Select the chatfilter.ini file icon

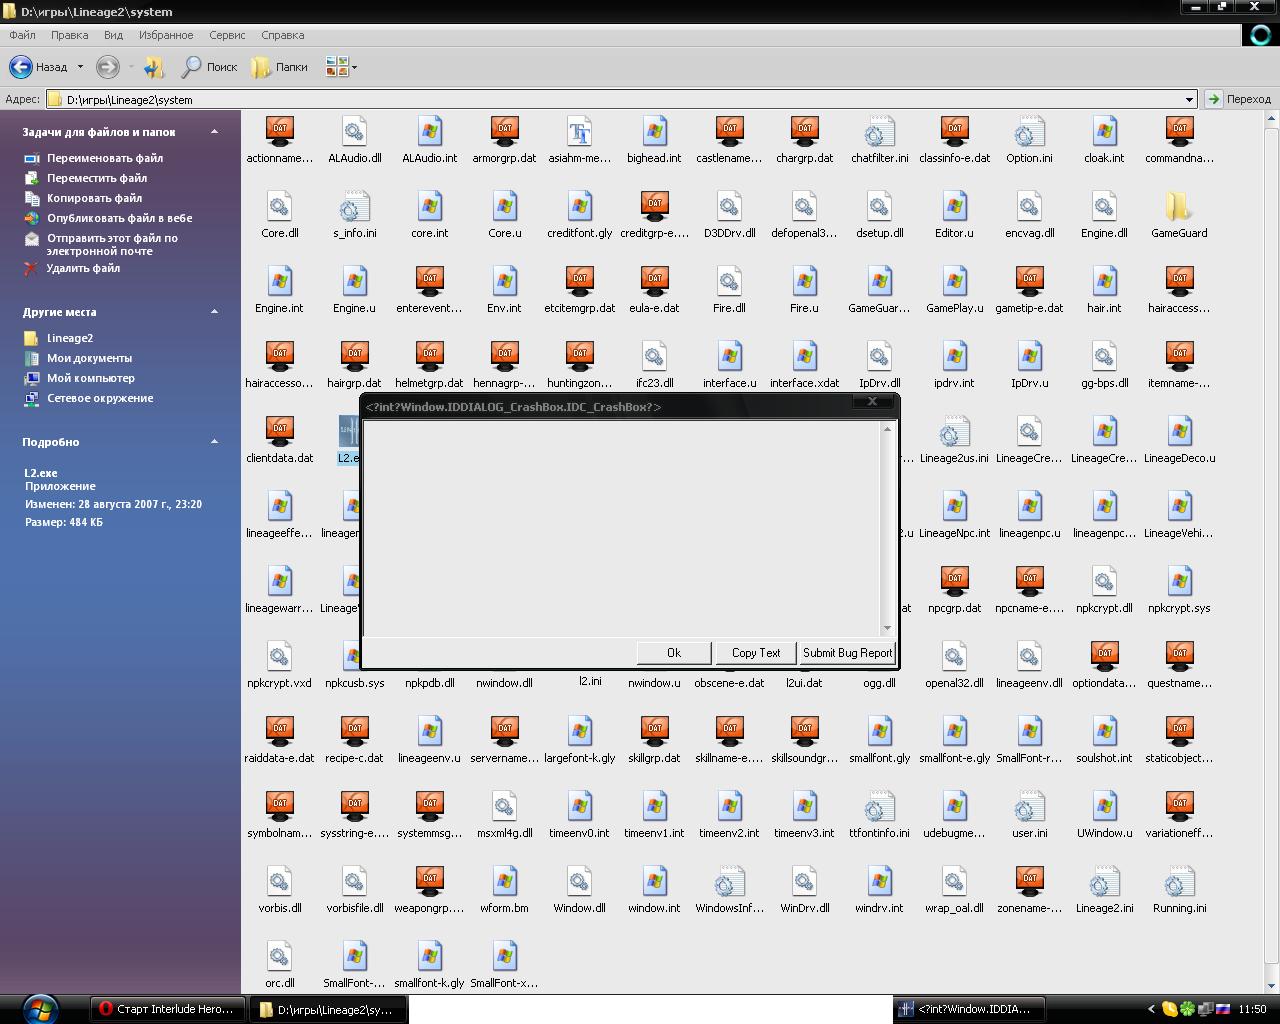[x=879, y=131]
